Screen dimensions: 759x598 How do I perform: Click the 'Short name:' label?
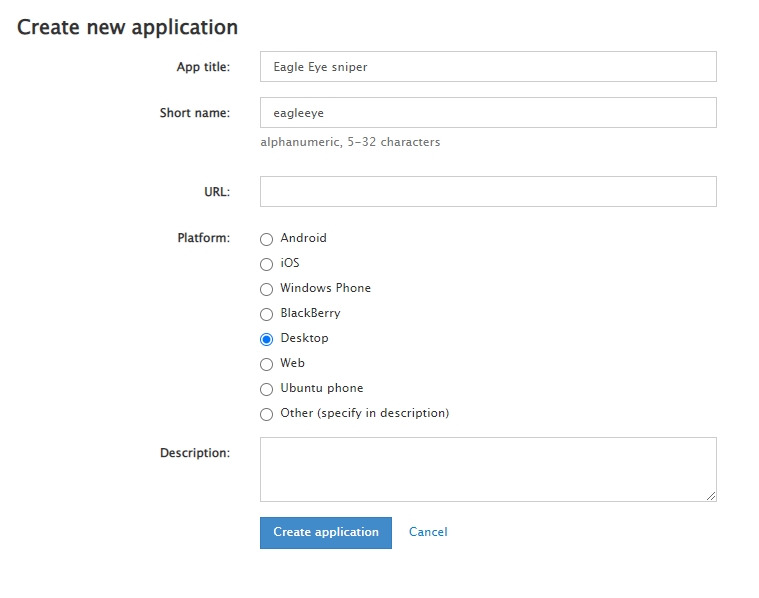coord(195,113)
